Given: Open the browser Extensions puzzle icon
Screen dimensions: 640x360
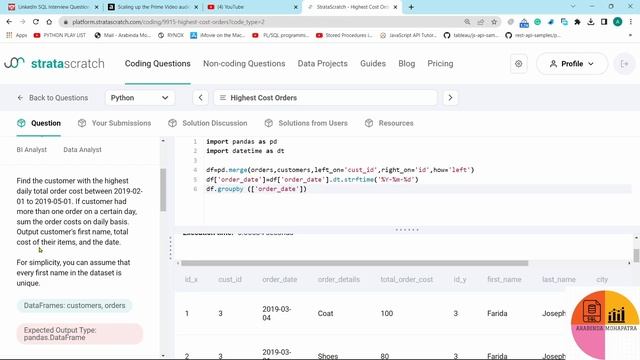Looking at the screenshot, I should 577,22.
